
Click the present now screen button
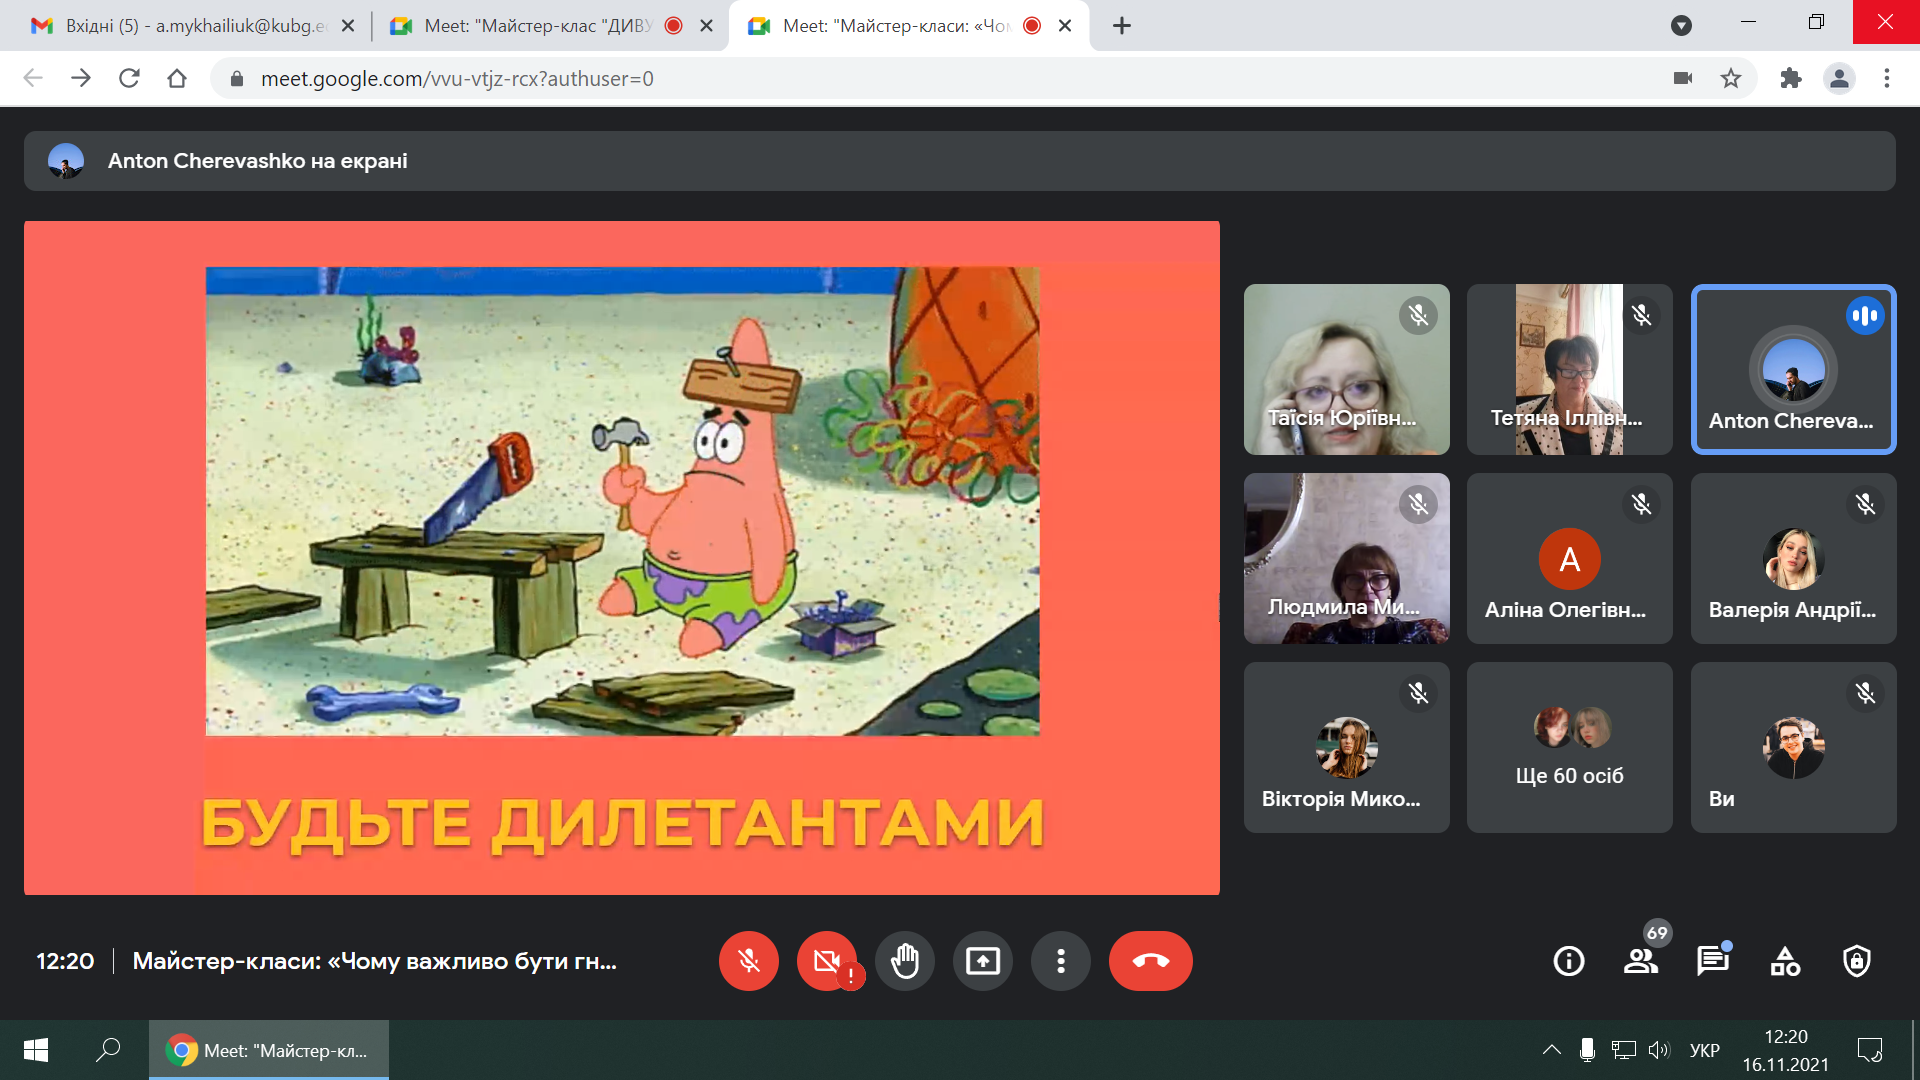point(983,961)
